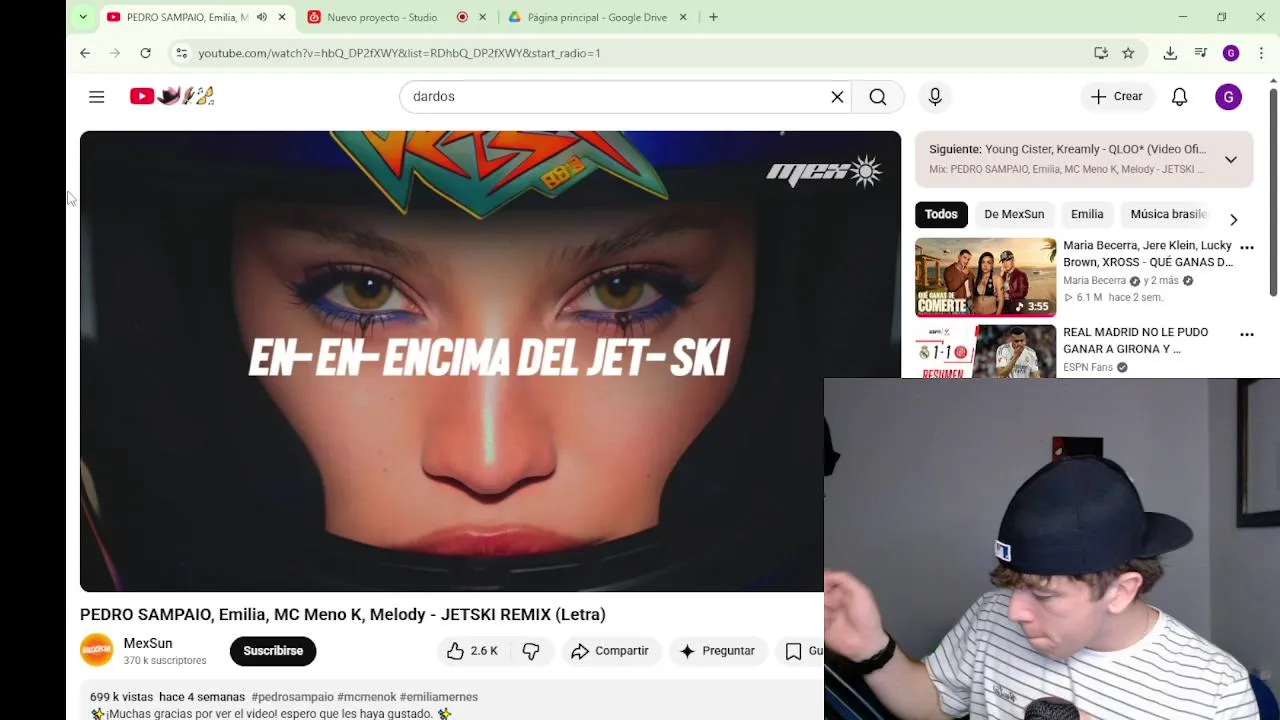Open the media controls icon in toolbar
This screenshot has width=1280, height=720.
click(1201, 53)
